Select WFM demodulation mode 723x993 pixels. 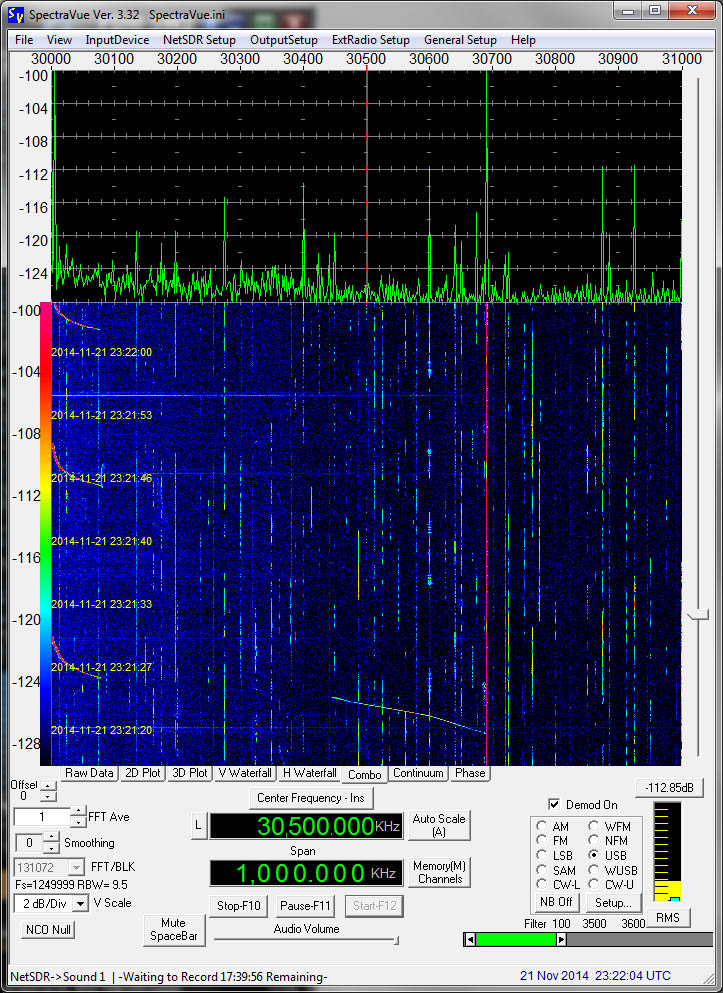pyautogui.click(x=593, y=826)
